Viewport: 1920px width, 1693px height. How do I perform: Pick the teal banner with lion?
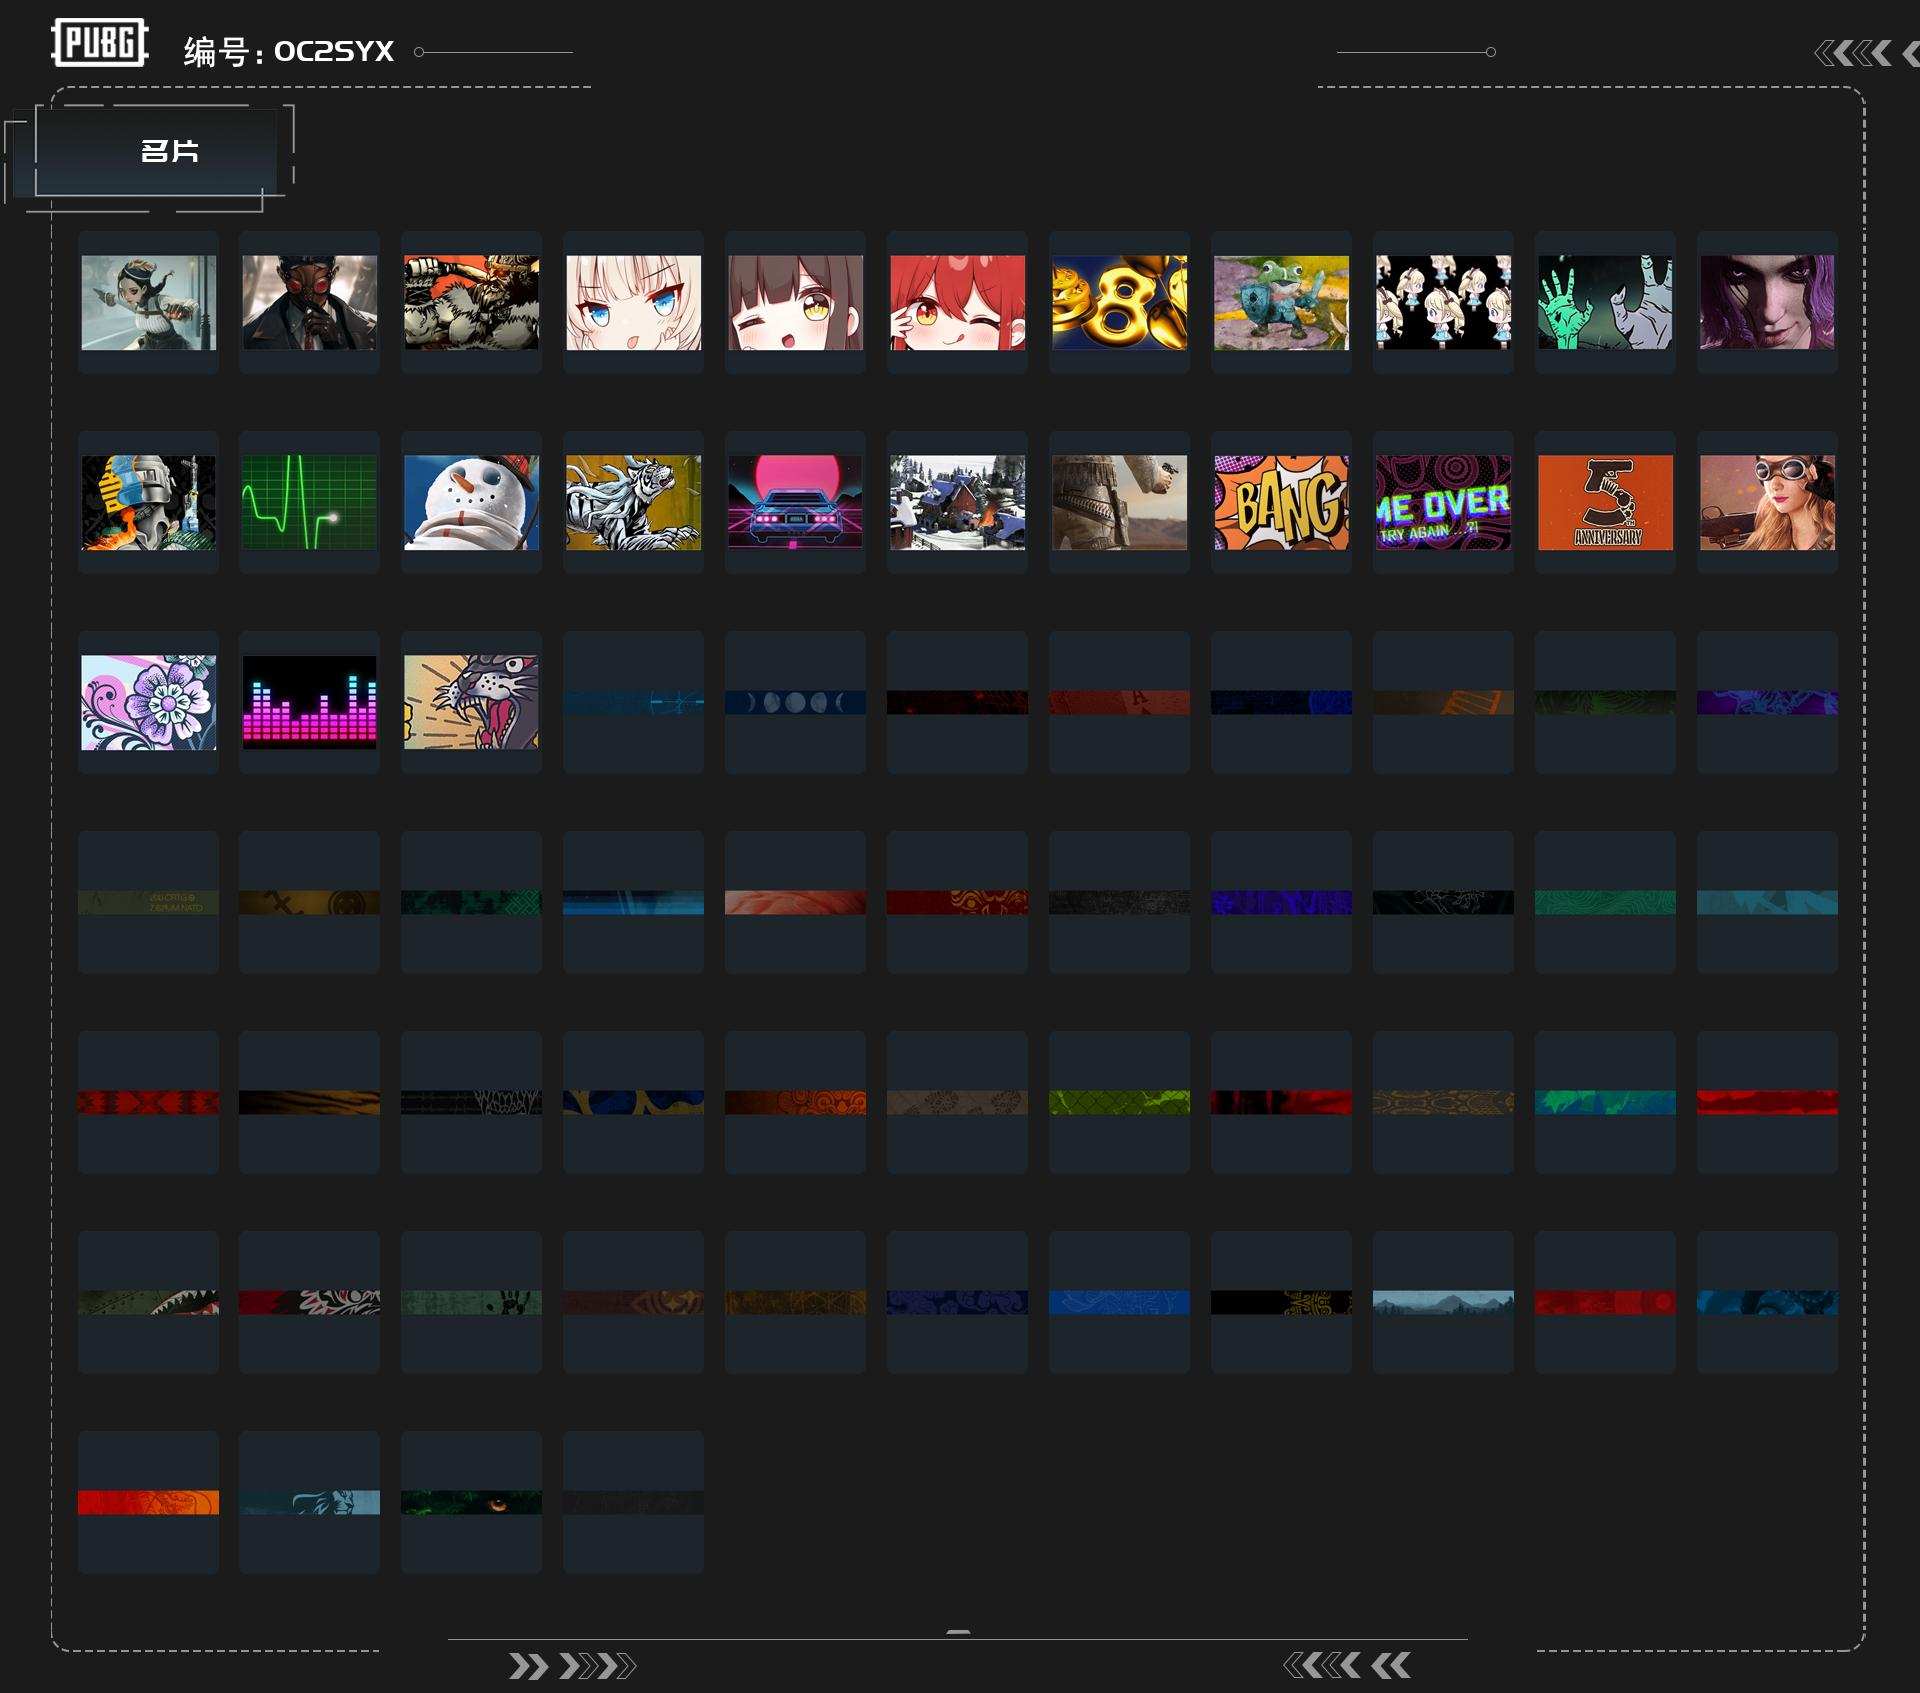(x=310, y=1502)
